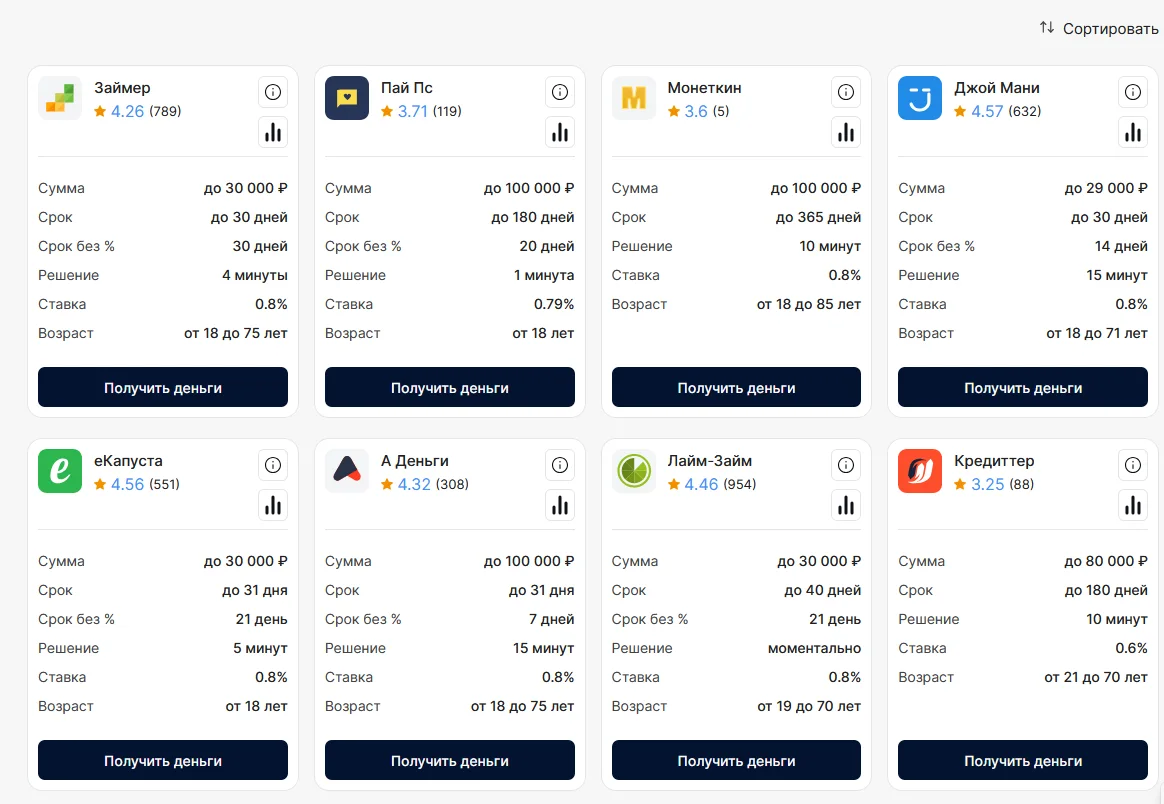This screenshot has width=1164, height=804.
Task: Click the value до 80 000 ₽
Action: pos(1106,561)
